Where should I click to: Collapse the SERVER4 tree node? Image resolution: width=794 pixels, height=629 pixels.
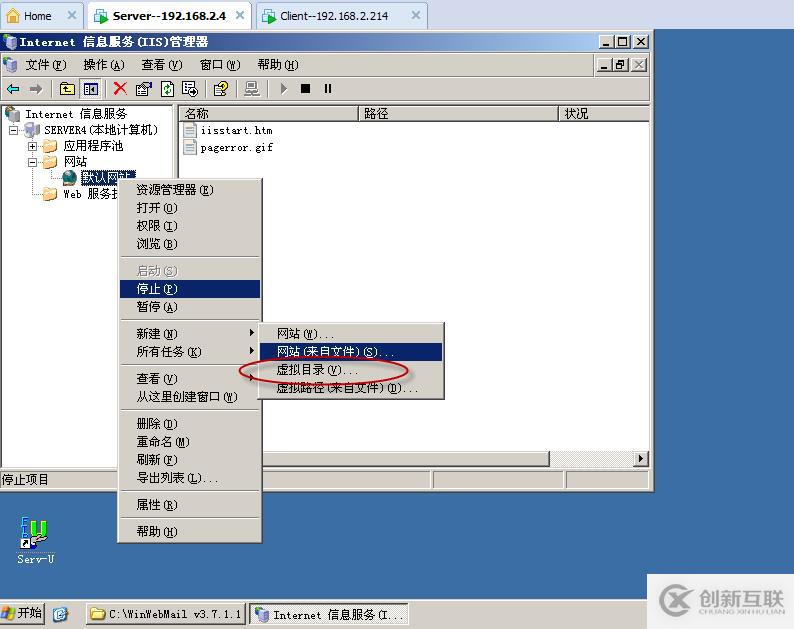(13, 131)
